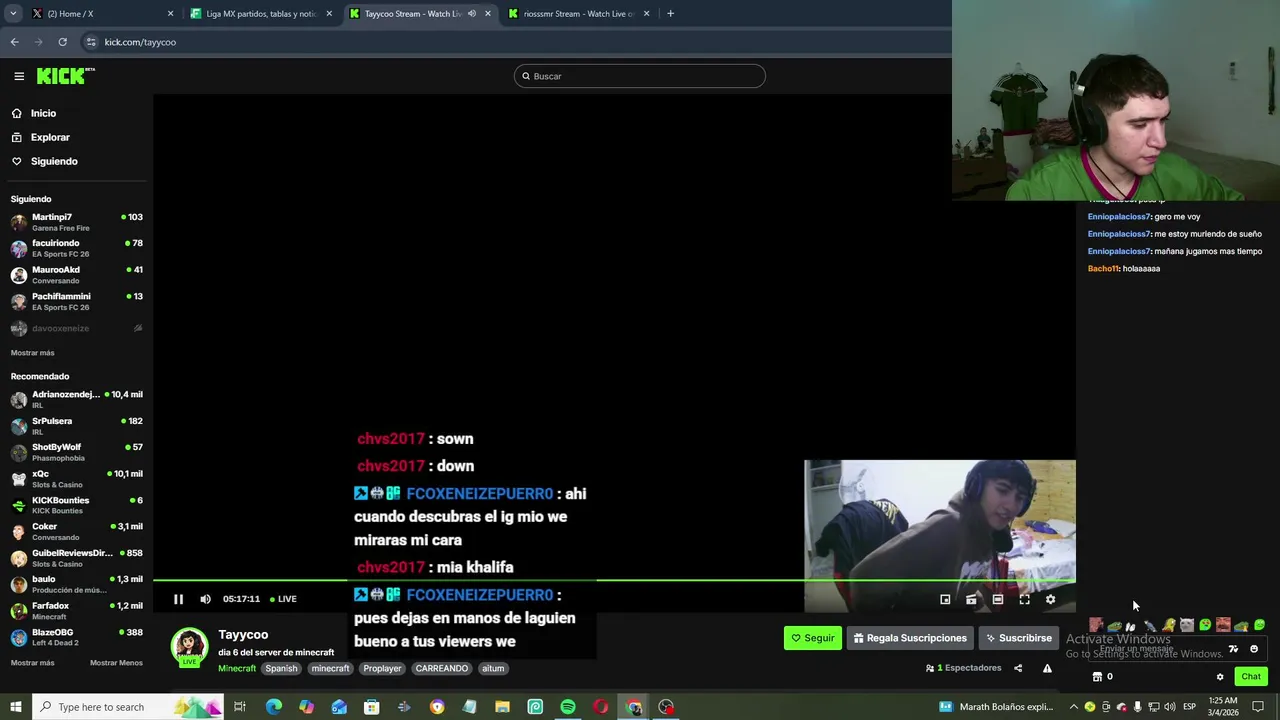This screenshot has width=1280, height=720.
Task: Click the Suscribirse button
Action: pyautogui.click(x=1018, y=638)
